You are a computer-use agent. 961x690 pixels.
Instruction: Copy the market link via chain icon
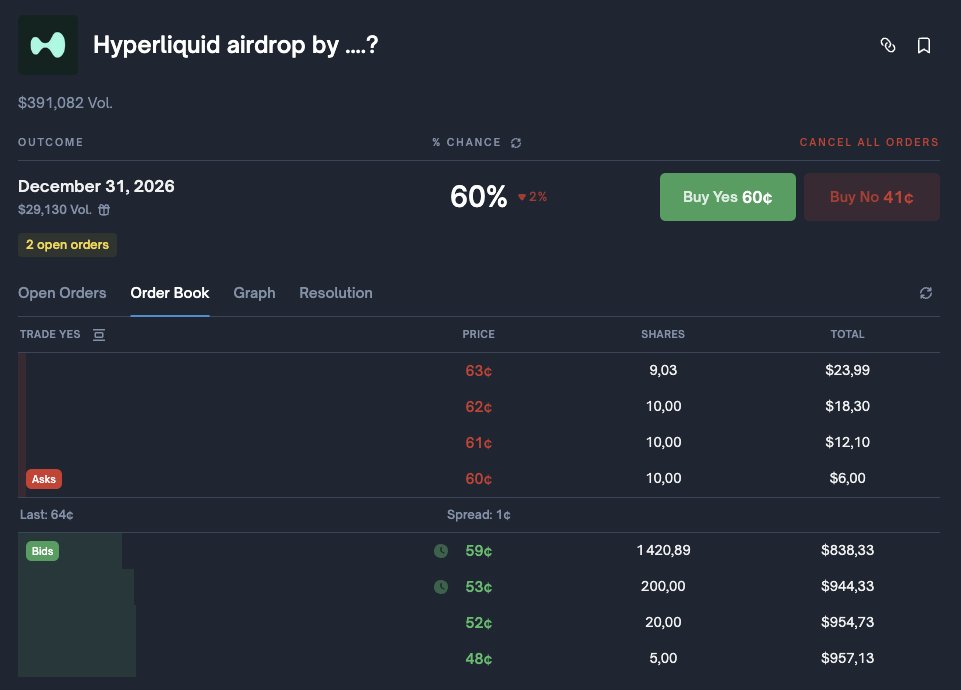coord(887,45)
